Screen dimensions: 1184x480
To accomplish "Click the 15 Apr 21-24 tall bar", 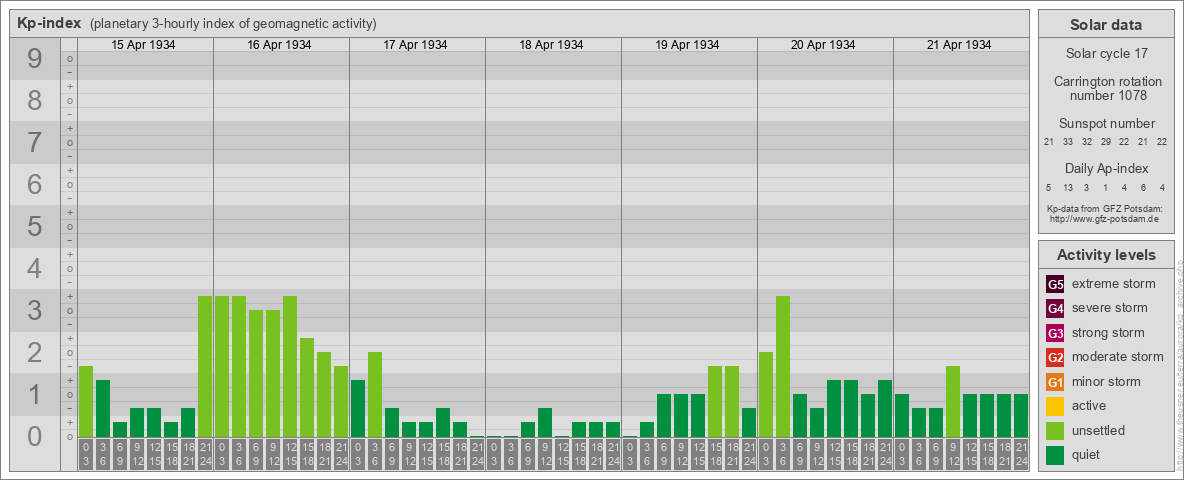I will [205, 366].
